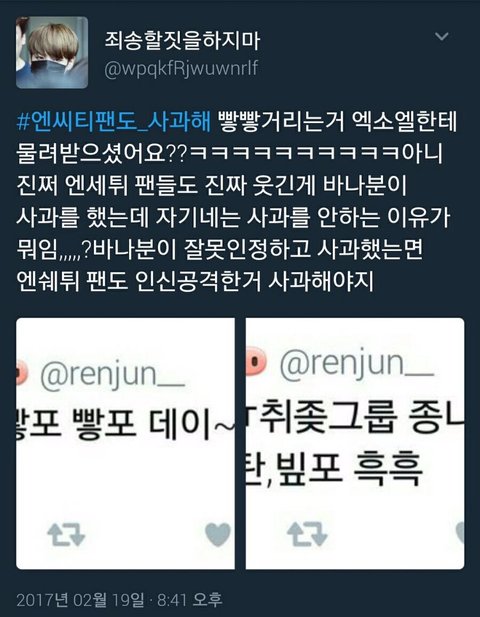This screenshot has width=480, height=617.
Task: Open tweet timestamp 2017년 02월 19일
Action: pos(80,600)
